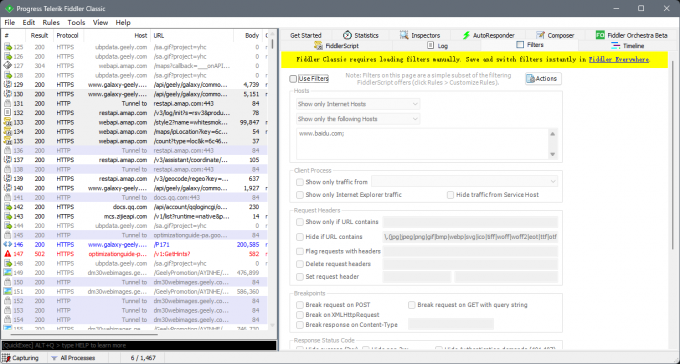
Task: Check Show only traffic from
Action: click(x=300, y=182)
